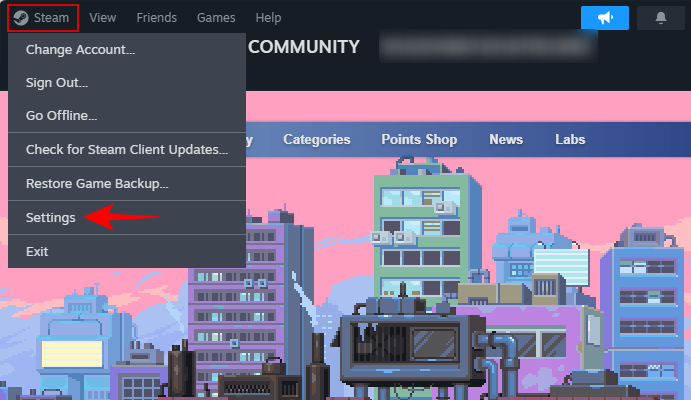Screen dimensions: 691x400
Task: Open the Friends menu
Action: click(156, 18)
